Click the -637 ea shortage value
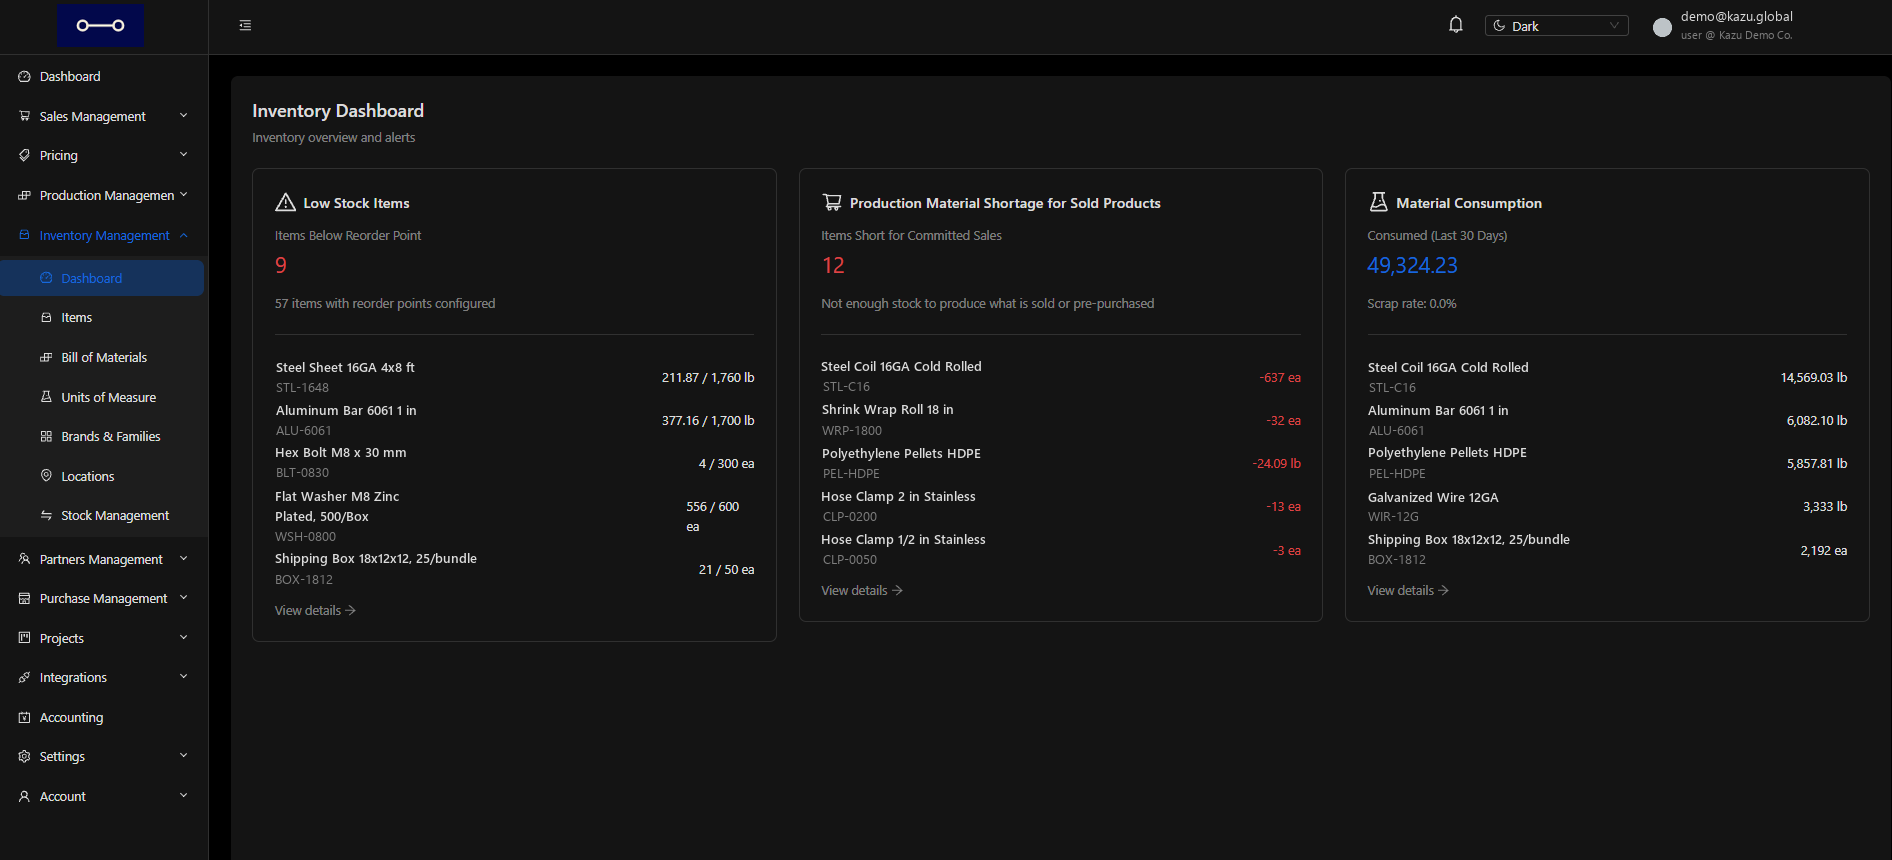 tap(1280, 377)
